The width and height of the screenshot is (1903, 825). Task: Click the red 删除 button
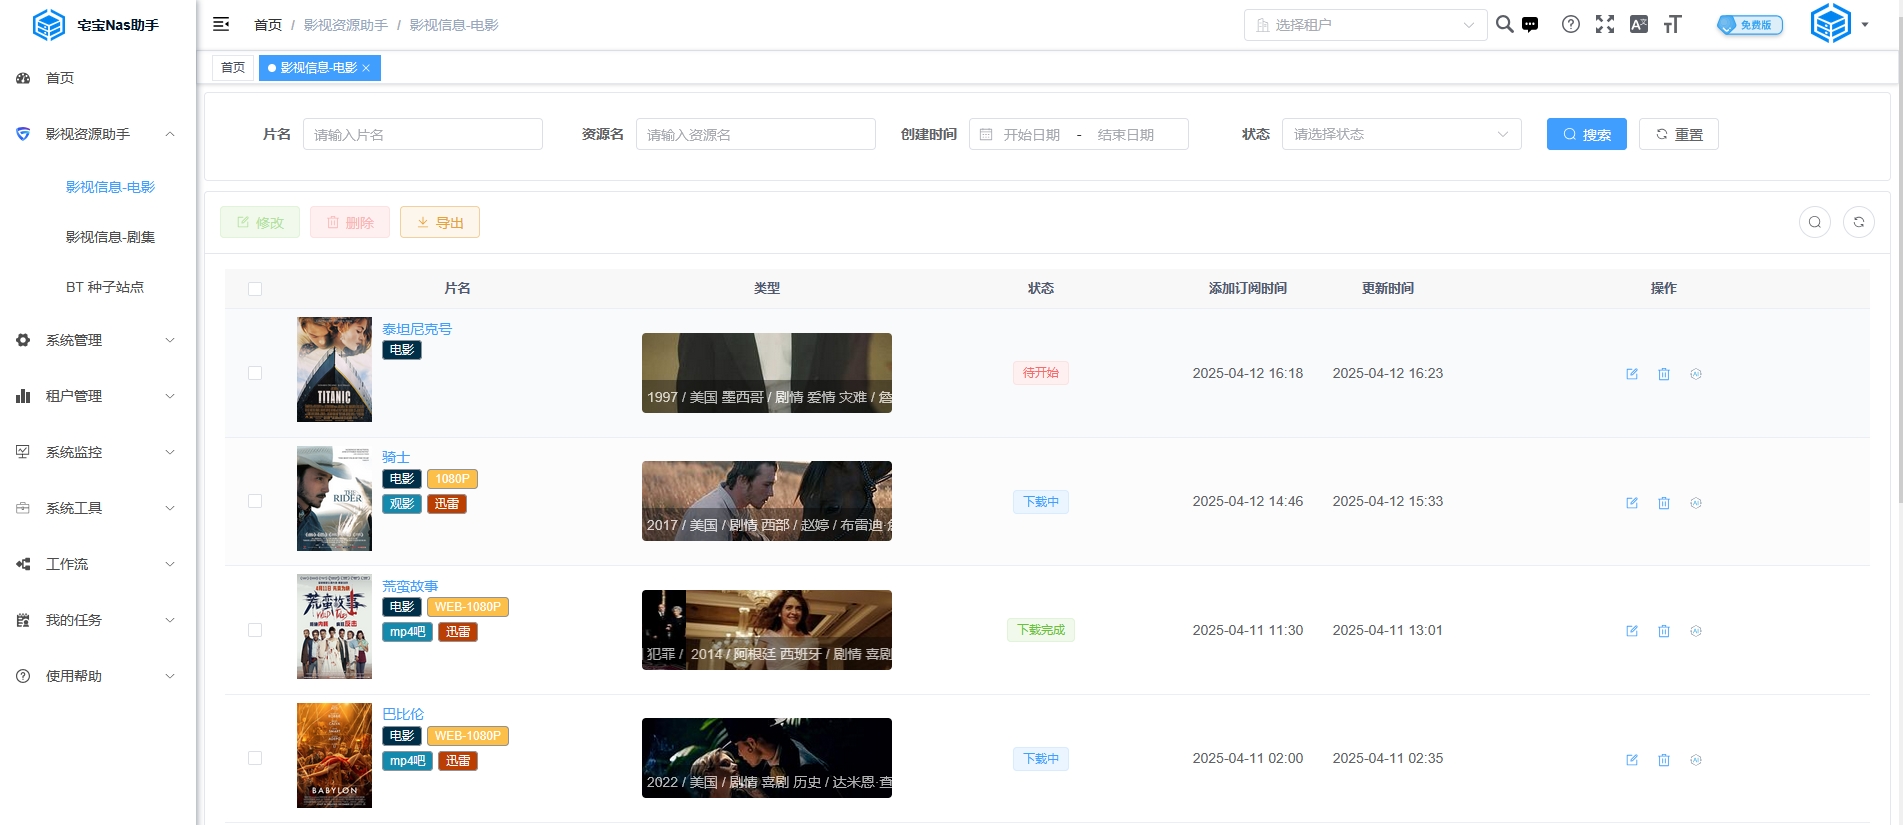[x=350, y=222]
